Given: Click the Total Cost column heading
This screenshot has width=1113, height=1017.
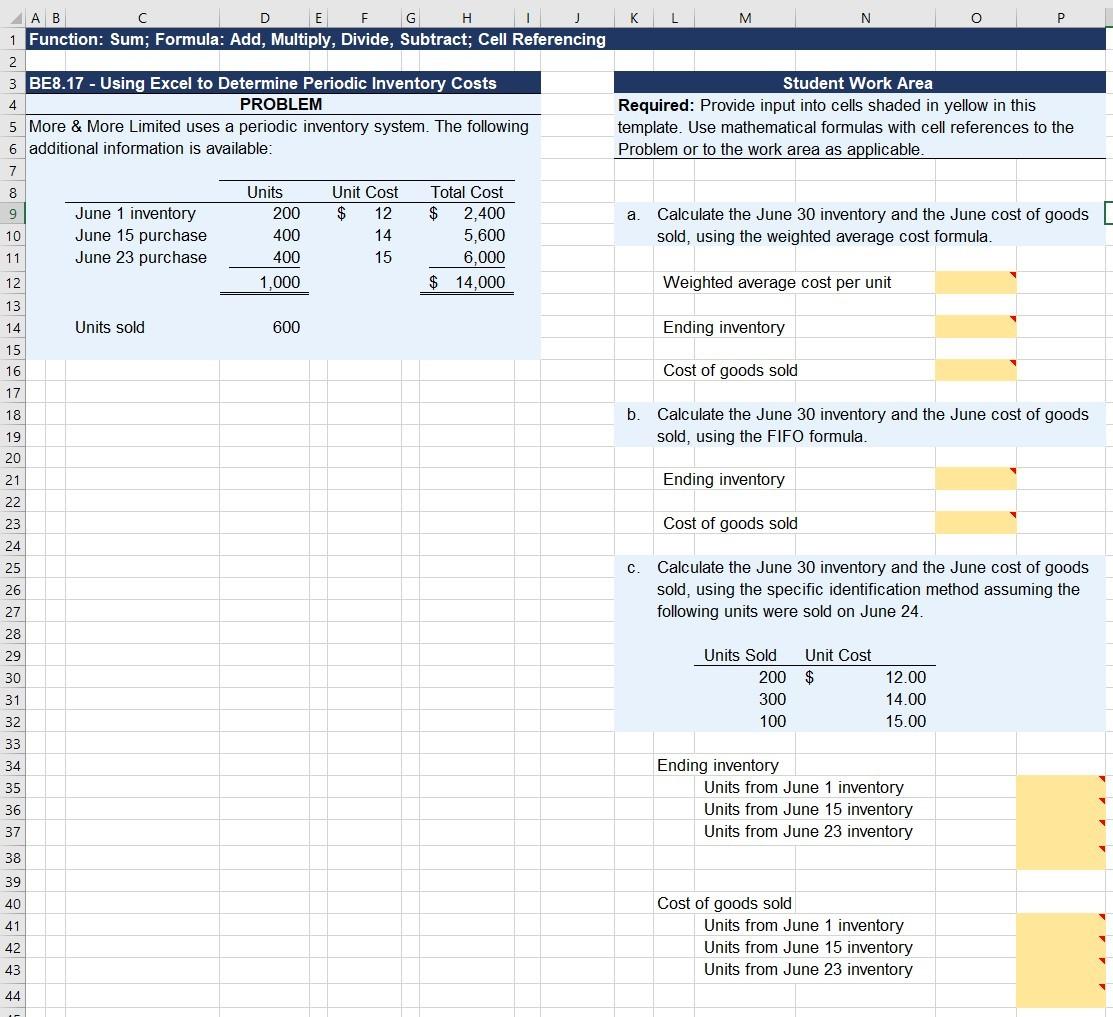Looking at the screenshot, I should [x=466, y=192].
